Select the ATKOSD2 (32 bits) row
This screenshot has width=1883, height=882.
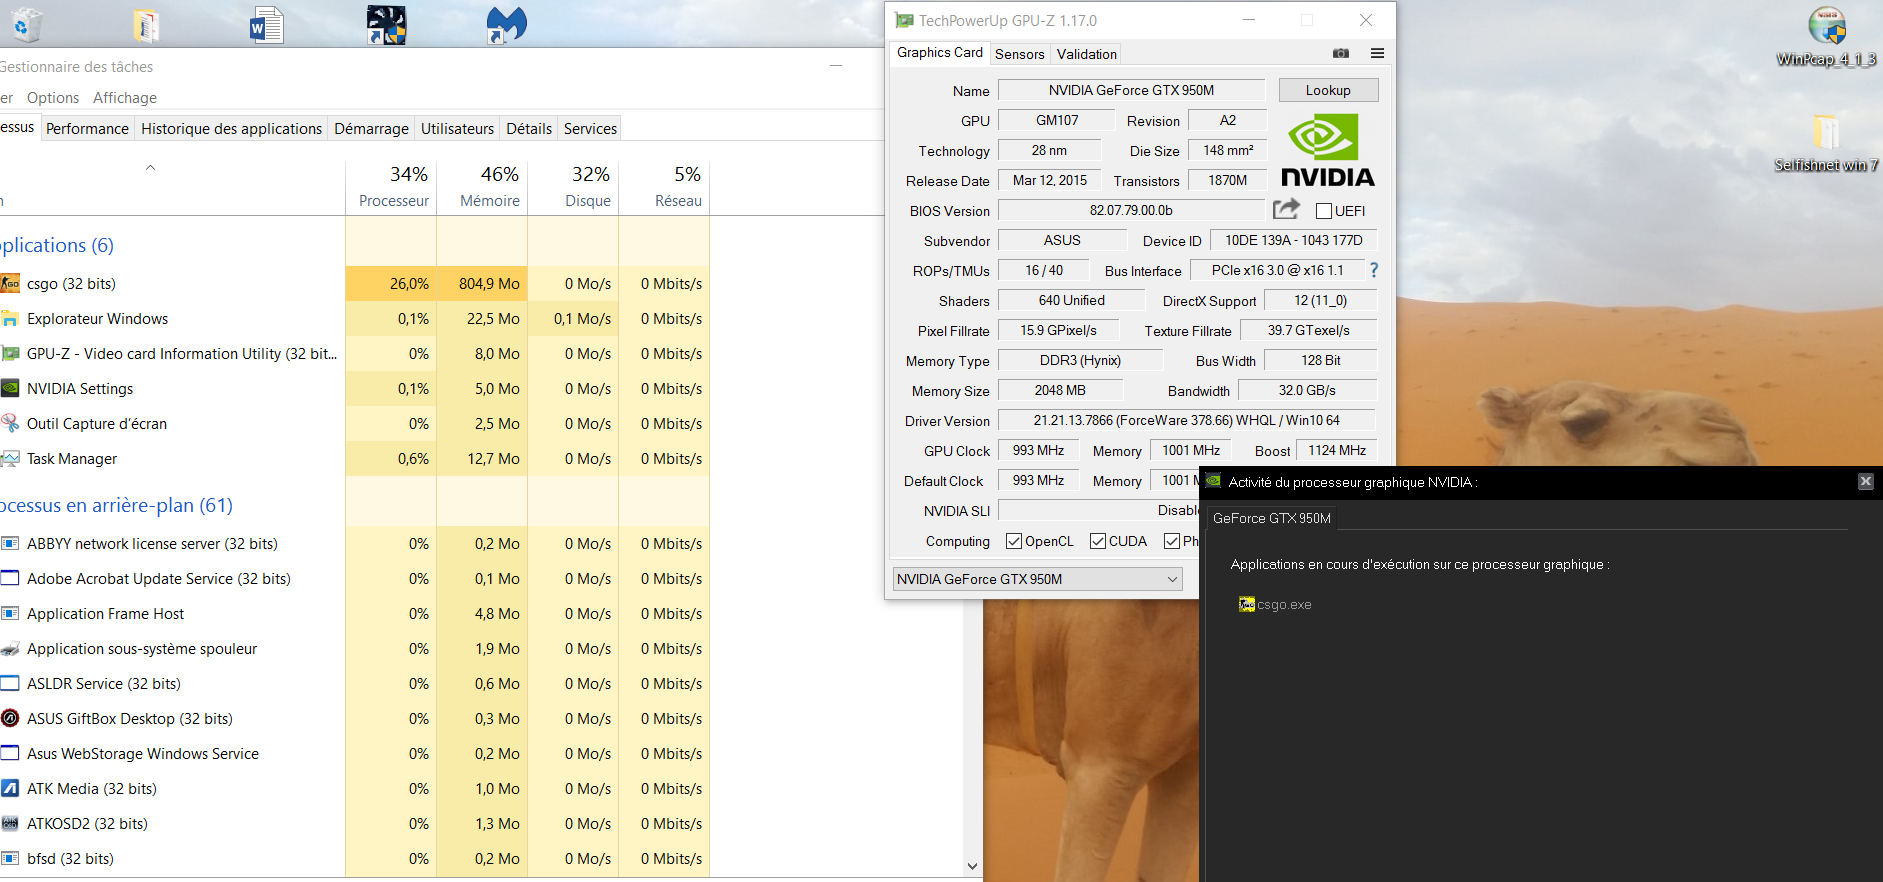[x=354, y=823]
